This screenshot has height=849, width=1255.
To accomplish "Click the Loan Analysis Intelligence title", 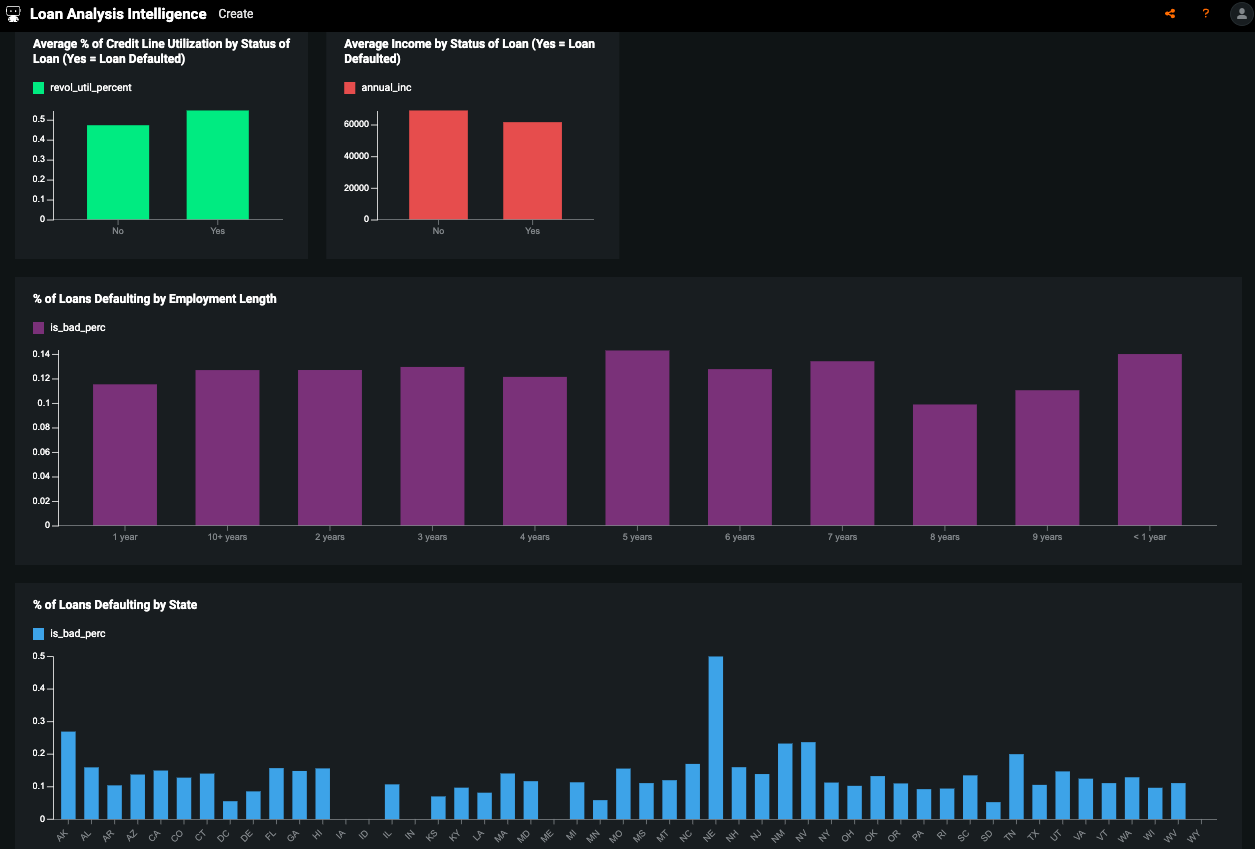I will tap(118, 14).
